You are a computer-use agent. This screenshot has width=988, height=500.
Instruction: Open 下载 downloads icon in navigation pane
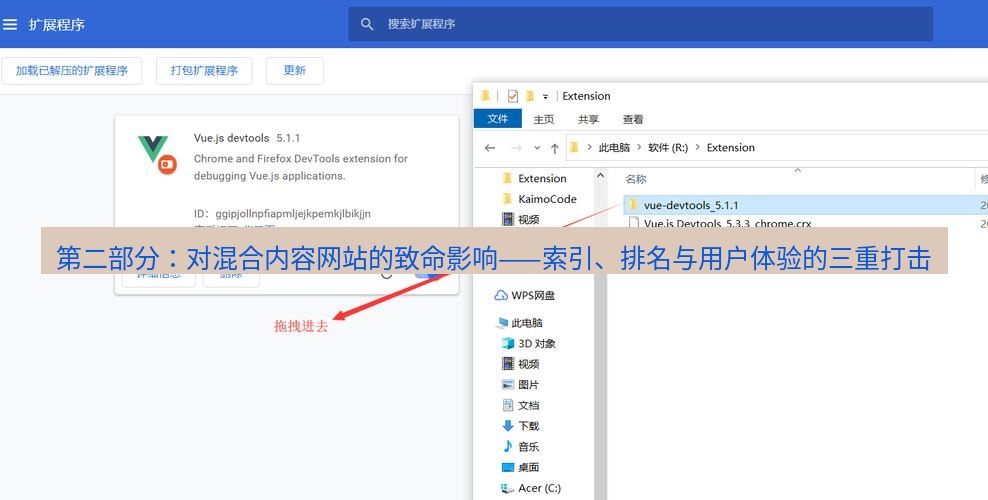point(508,426)
